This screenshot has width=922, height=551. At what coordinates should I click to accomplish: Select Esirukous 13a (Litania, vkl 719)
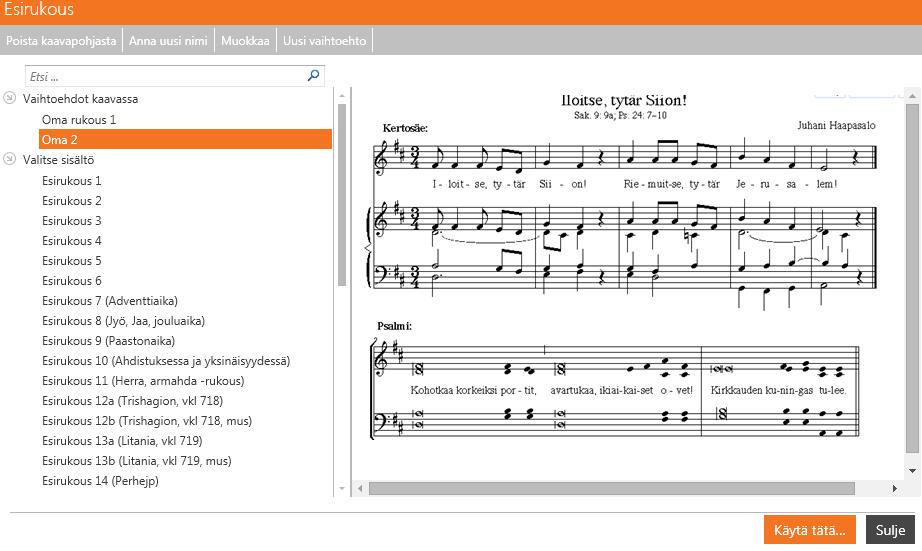coord(122,440)
